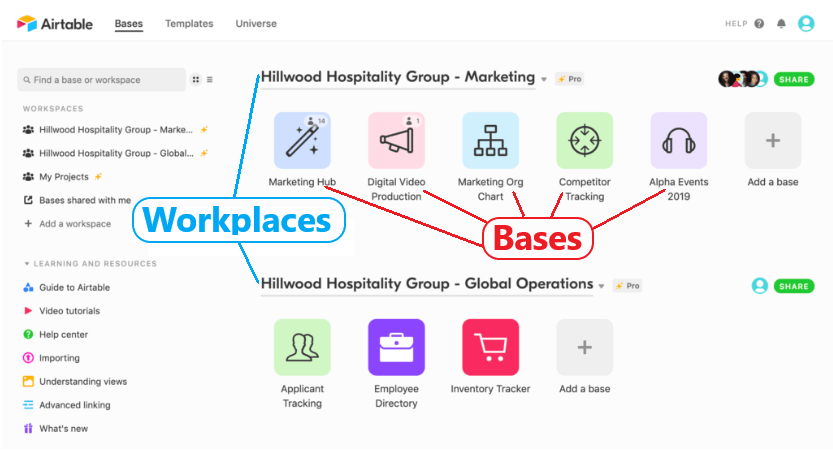Share the Global Operations workspace
Viewport: 833px width, 452px height.
[794, 286]
